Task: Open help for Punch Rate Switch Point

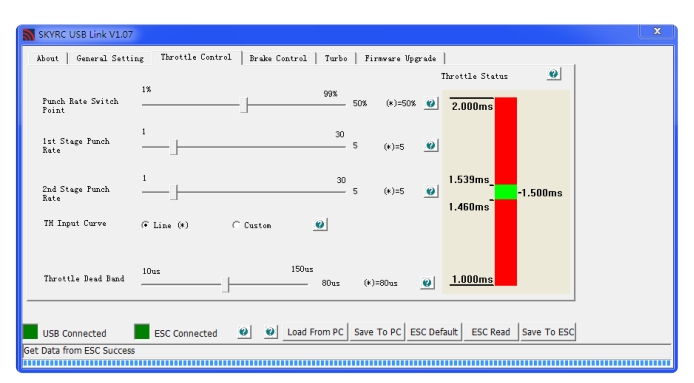Action: (431, 104)
